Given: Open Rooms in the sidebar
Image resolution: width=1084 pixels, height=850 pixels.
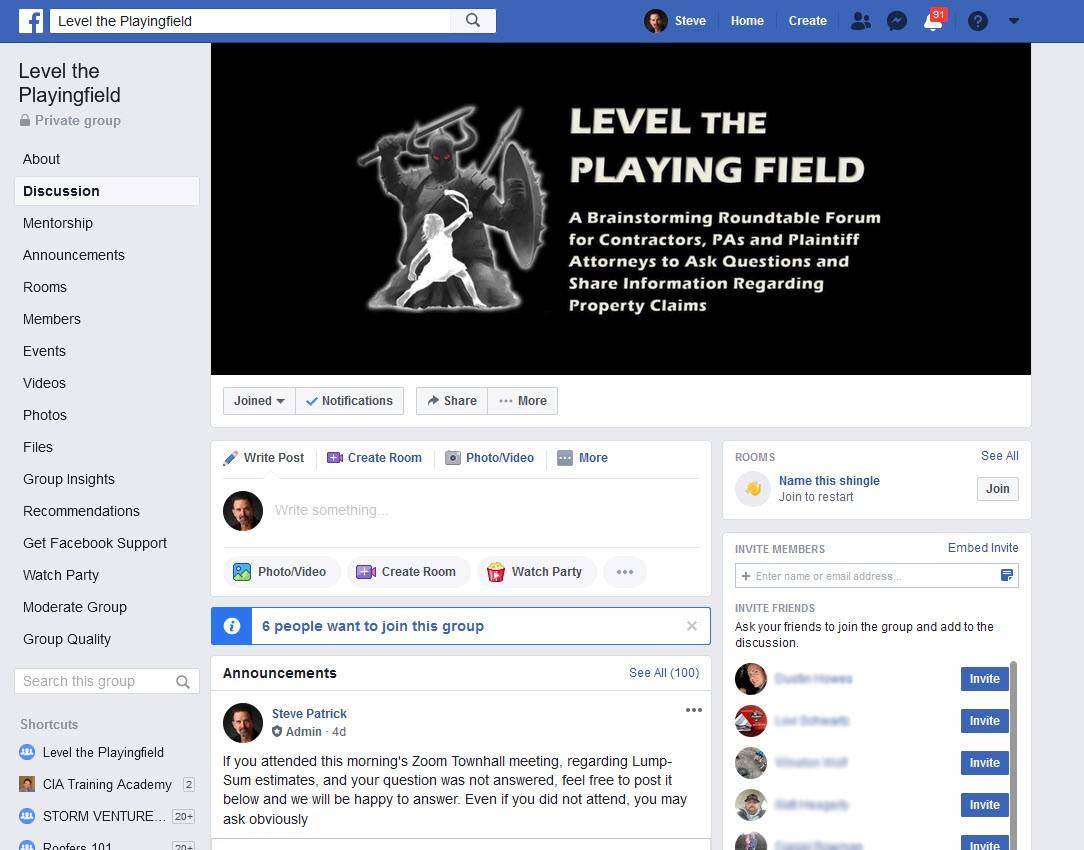Looking at the screenshot, I should click(45, 287).
